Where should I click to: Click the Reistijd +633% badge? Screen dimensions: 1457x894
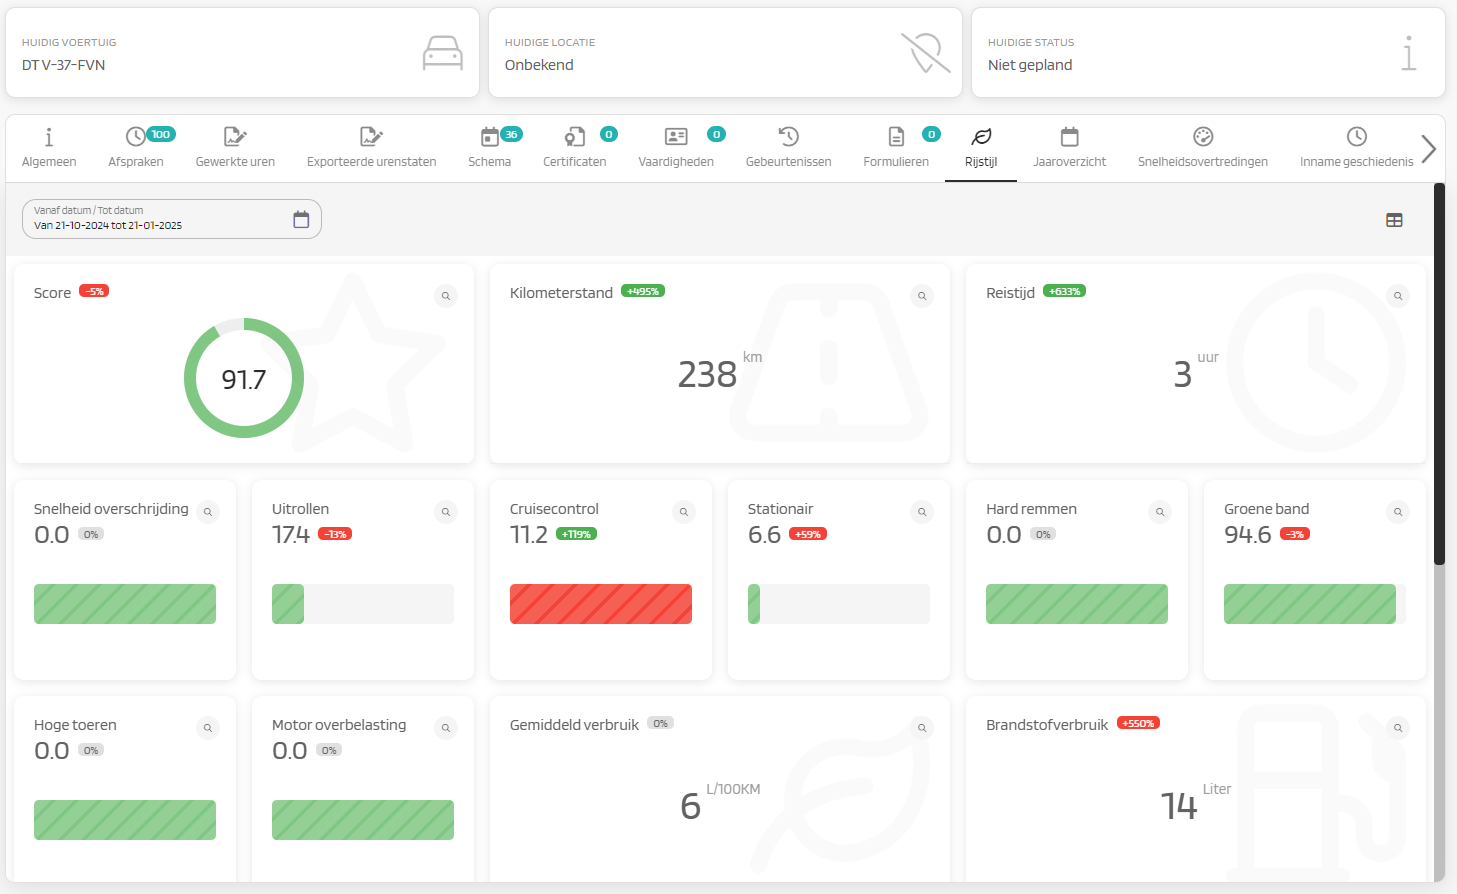click(x=1064, y=291)
